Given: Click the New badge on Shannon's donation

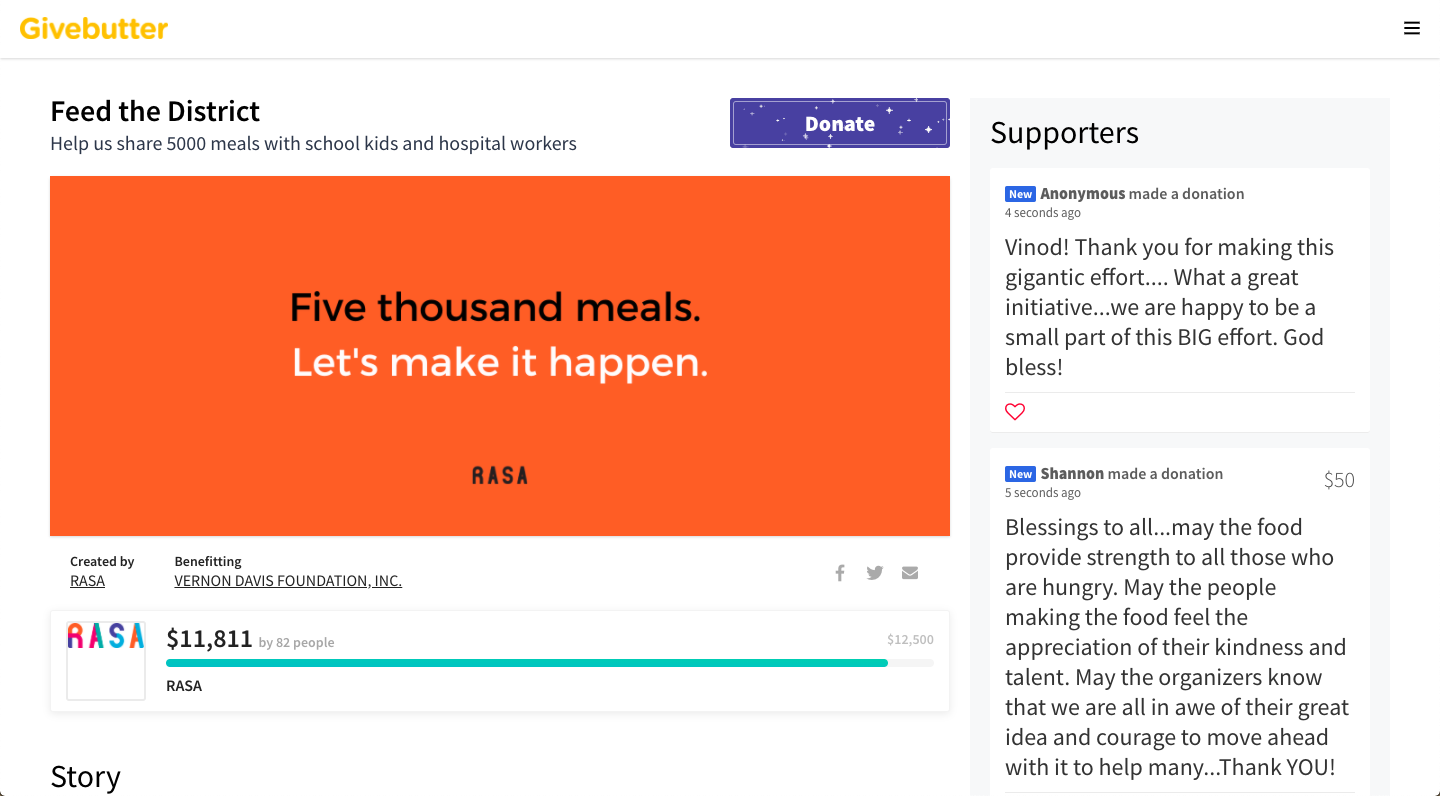Looking at the screenshot, I should pos(1020,474).
